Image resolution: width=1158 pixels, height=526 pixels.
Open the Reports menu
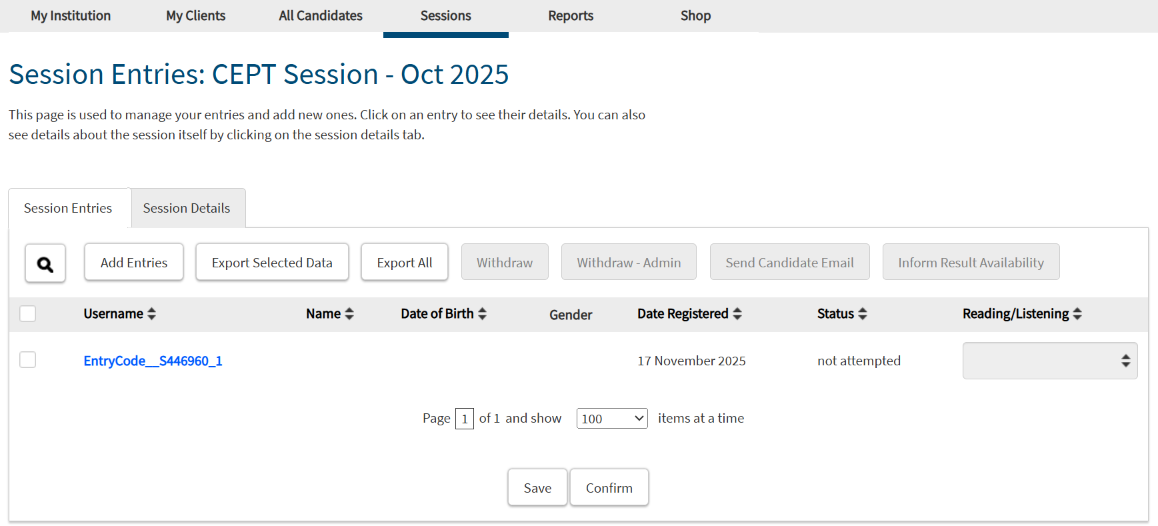click(571, 16)
